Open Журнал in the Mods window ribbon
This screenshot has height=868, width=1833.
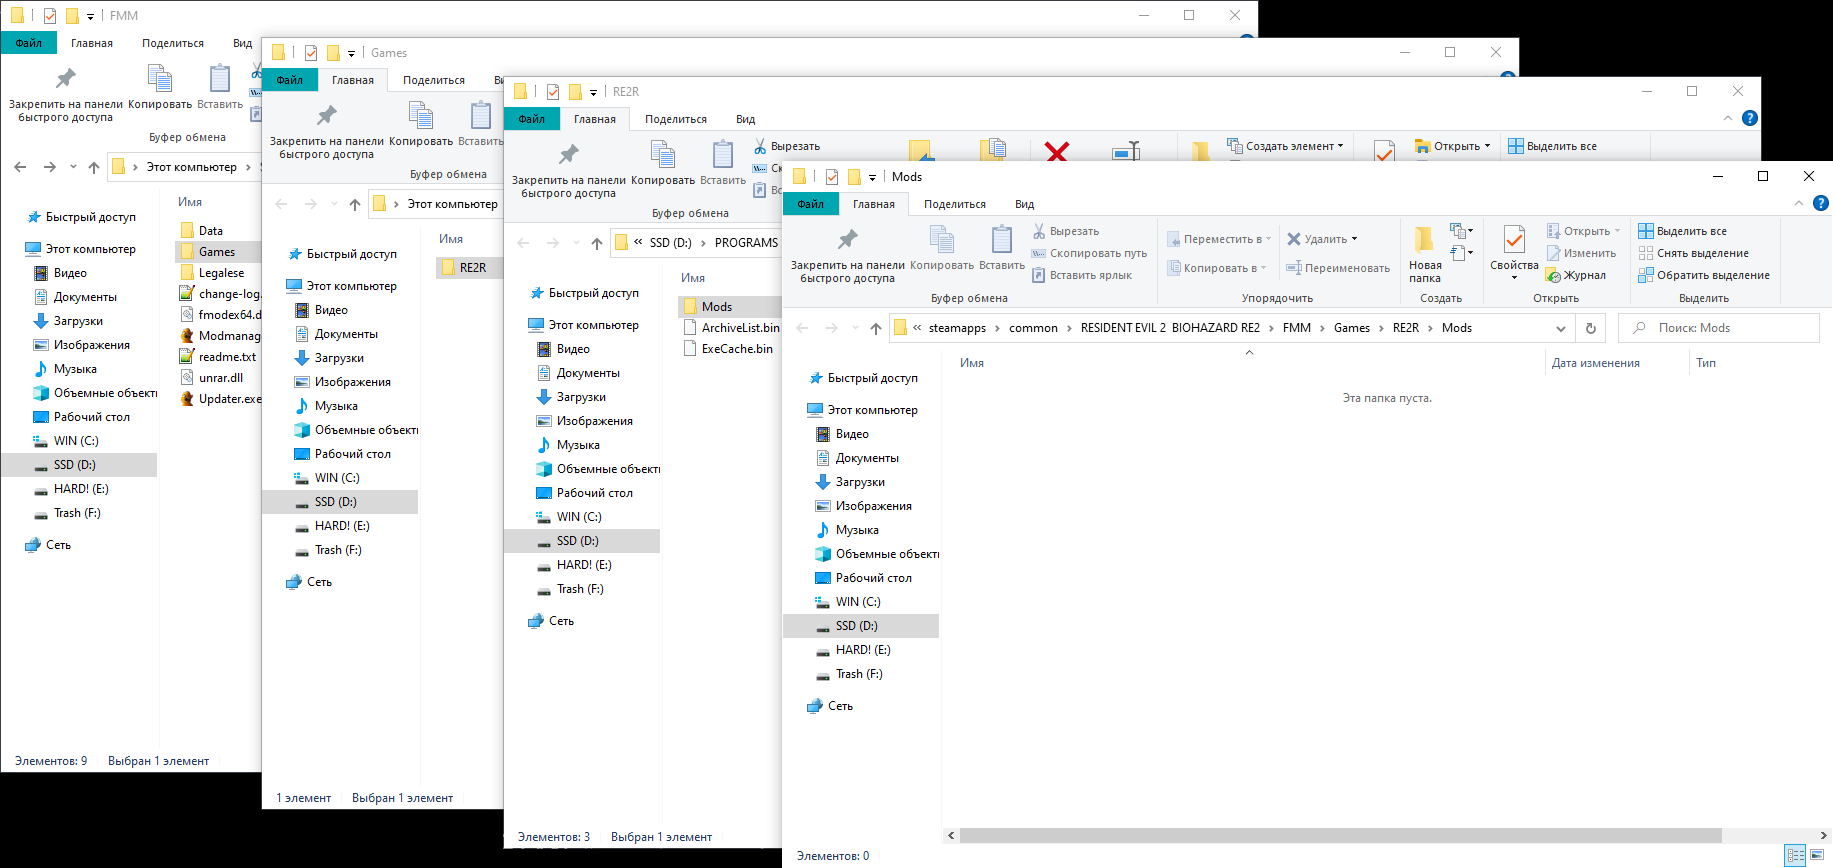click(1576, 275)
